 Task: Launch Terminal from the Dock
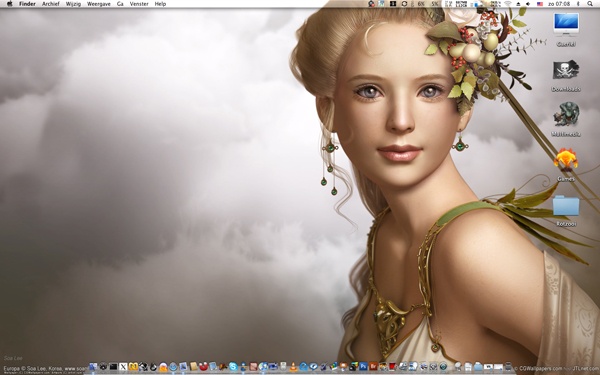click(x=113, y=367)
